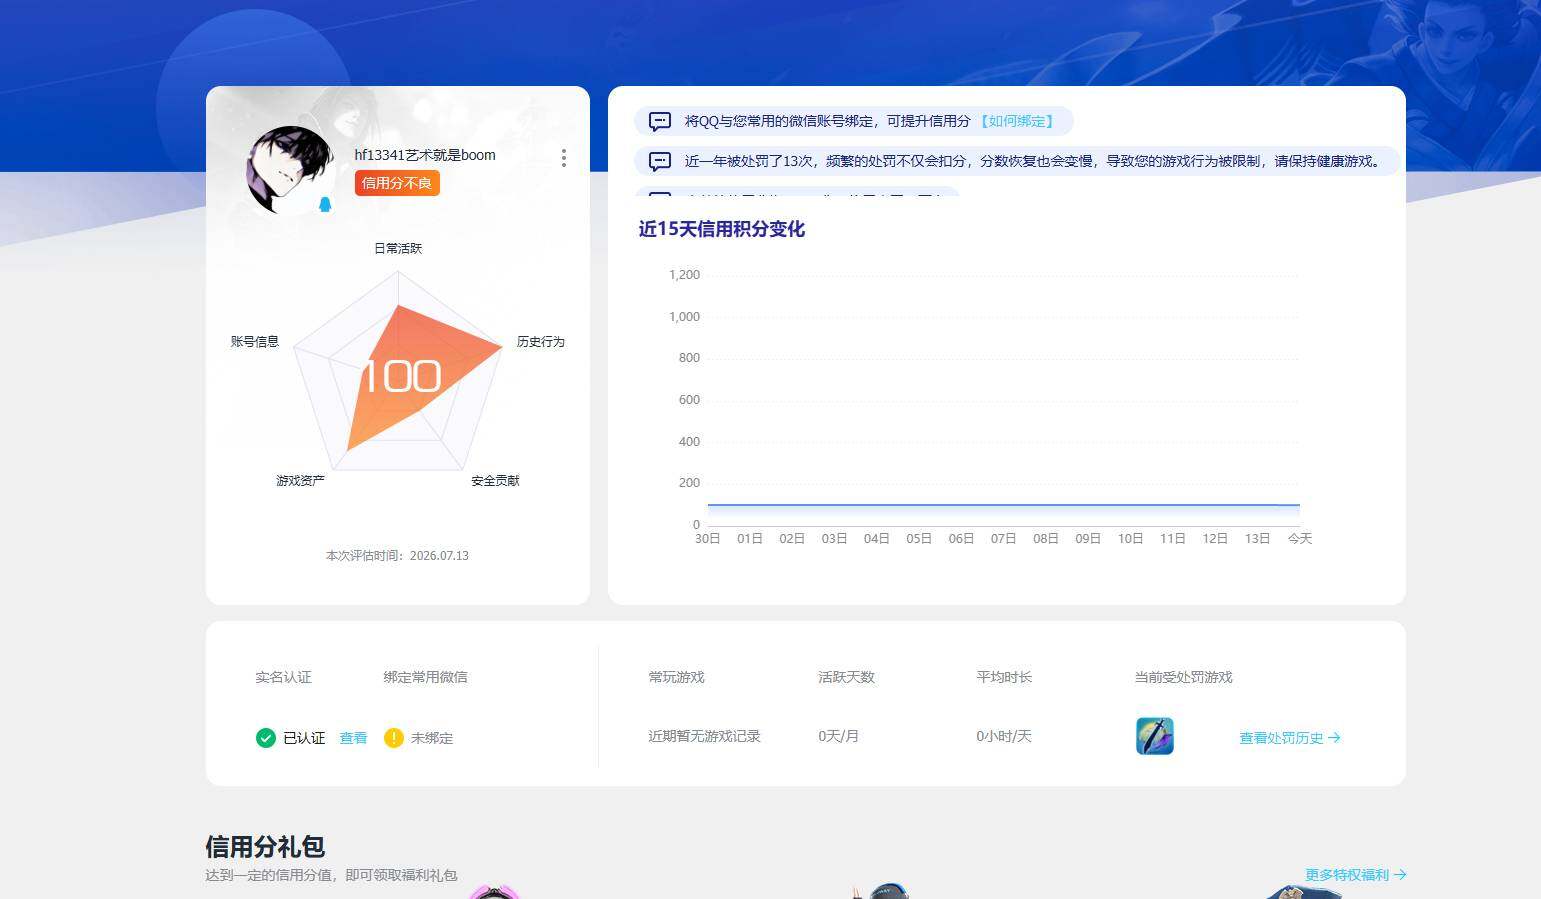Click the 信用分不良 badge
The image size is (1541, 899).
tap(397, 183)
